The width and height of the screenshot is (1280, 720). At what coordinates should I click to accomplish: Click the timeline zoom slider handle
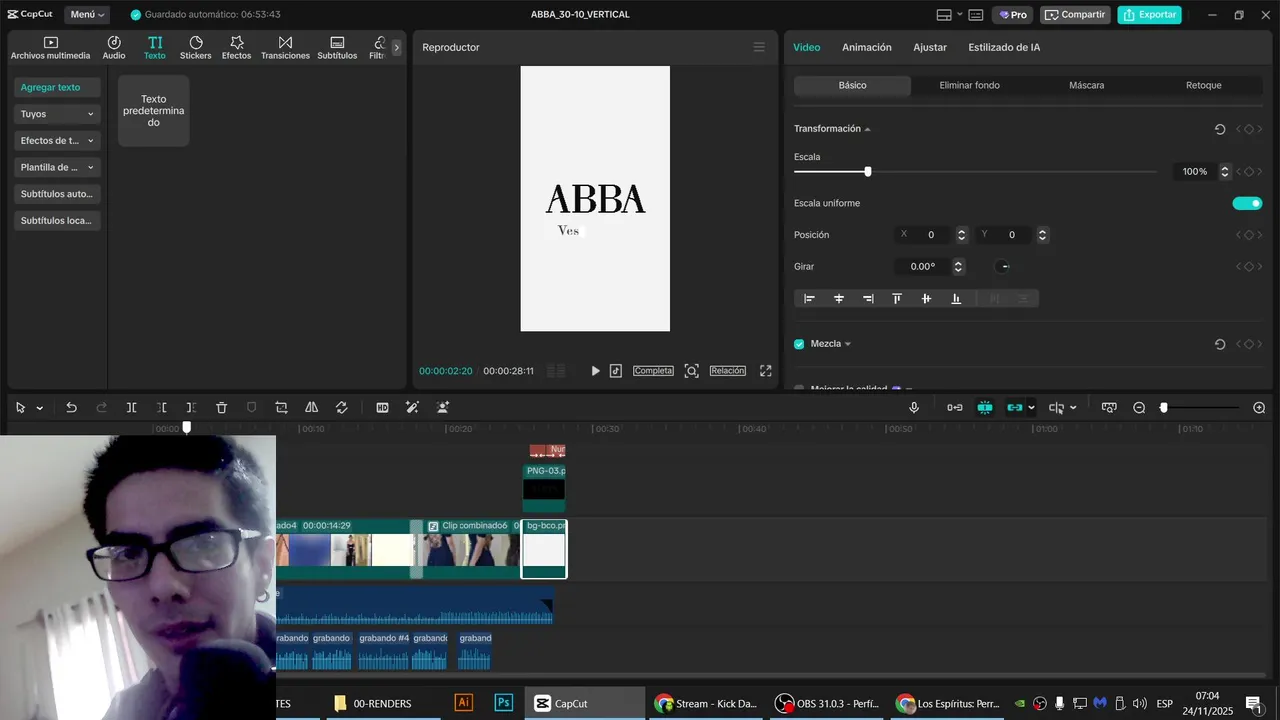1163,408
